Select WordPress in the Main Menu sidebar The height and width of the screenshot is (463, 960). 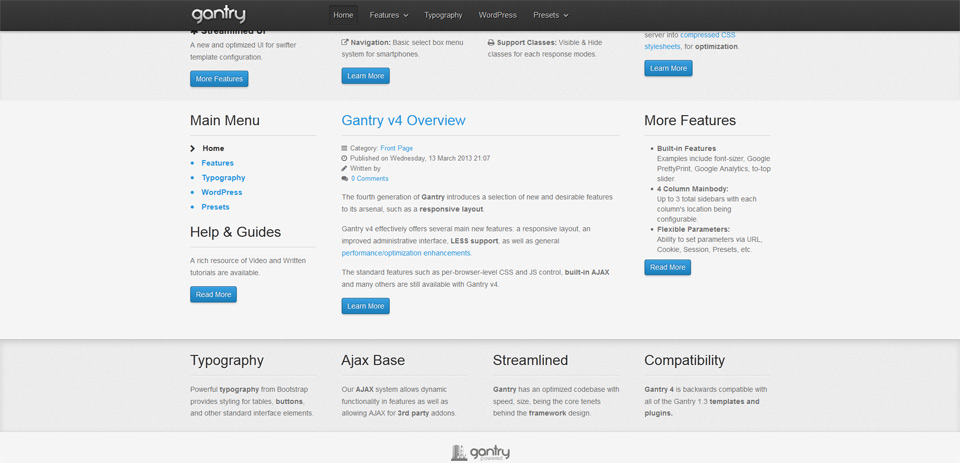pos(222,192)
